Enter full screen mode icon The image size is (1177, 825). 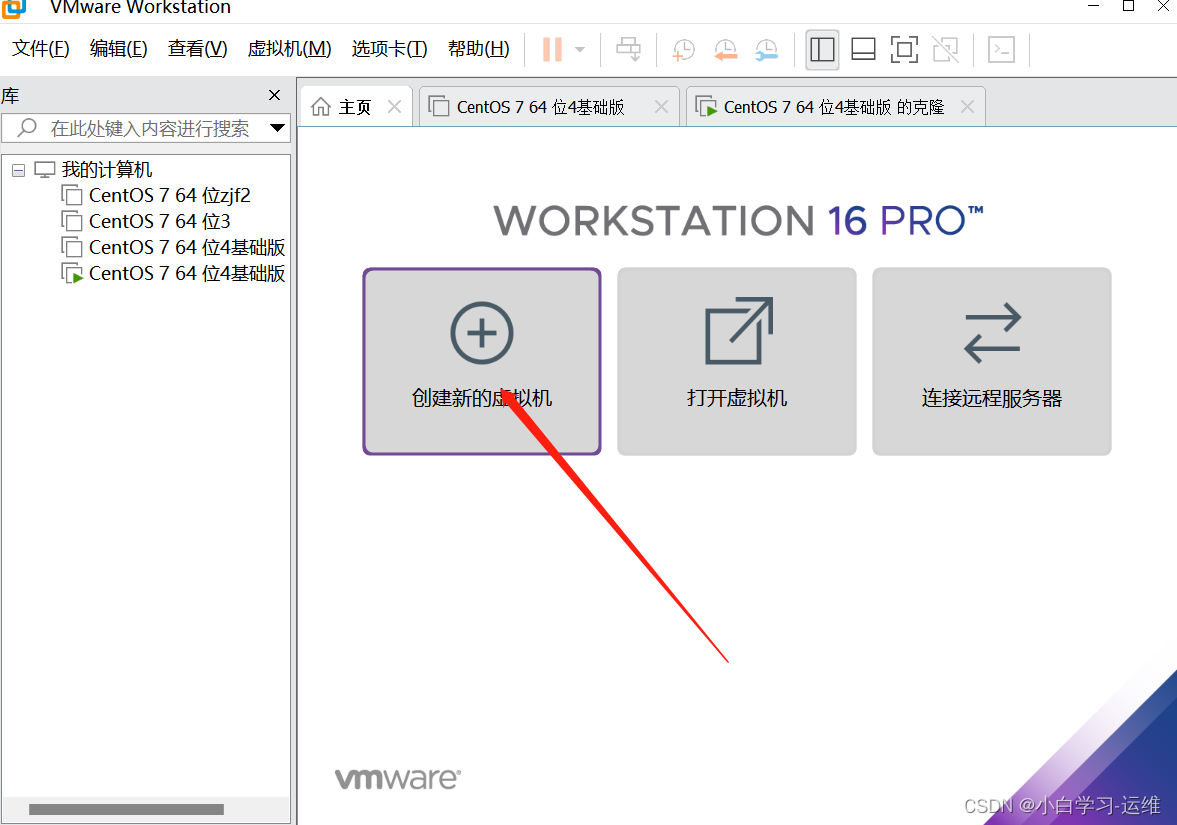point(904,50)
